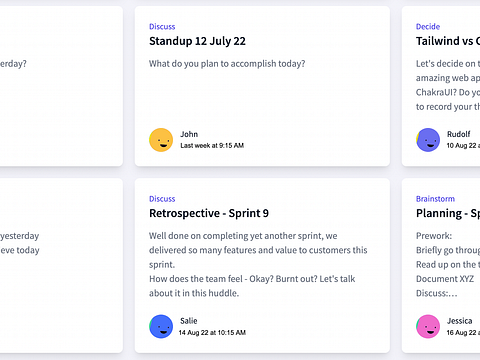
Task: Click "What do you plan to accomplish today?" text
Action: [x=227, y=64]
